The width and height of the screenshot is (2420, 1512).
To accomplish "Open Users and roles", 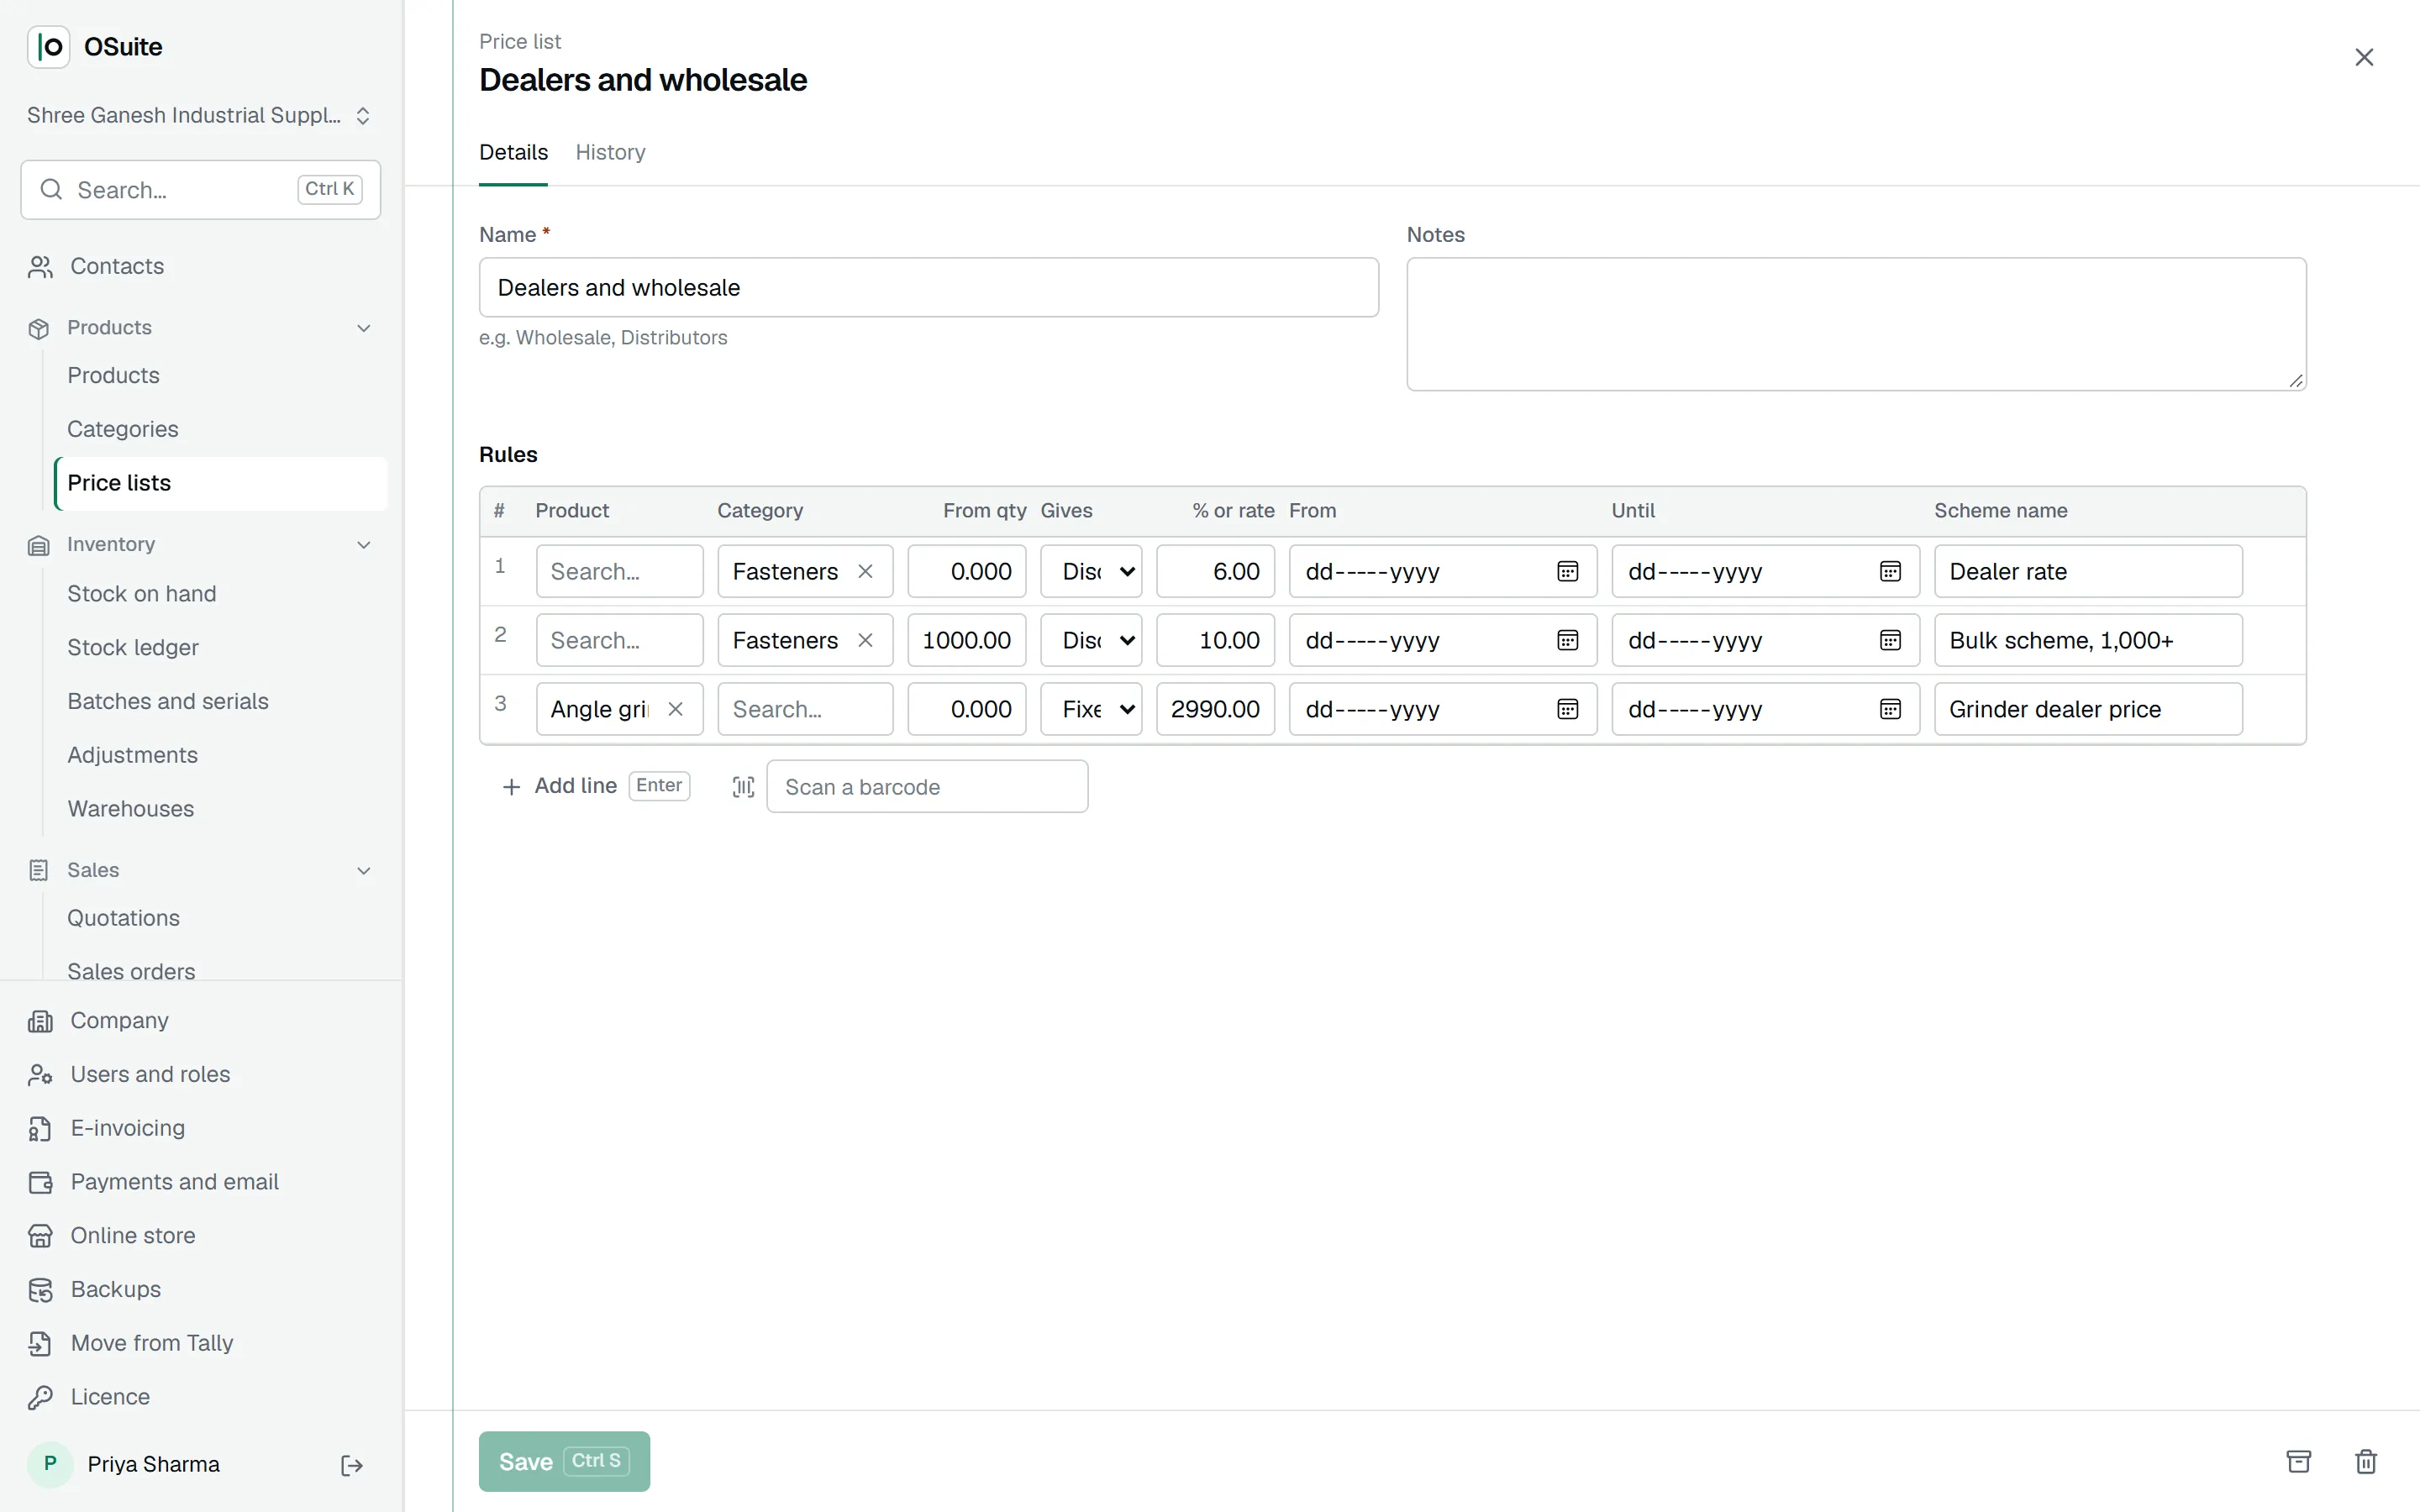I will [x=202, y=1074].
